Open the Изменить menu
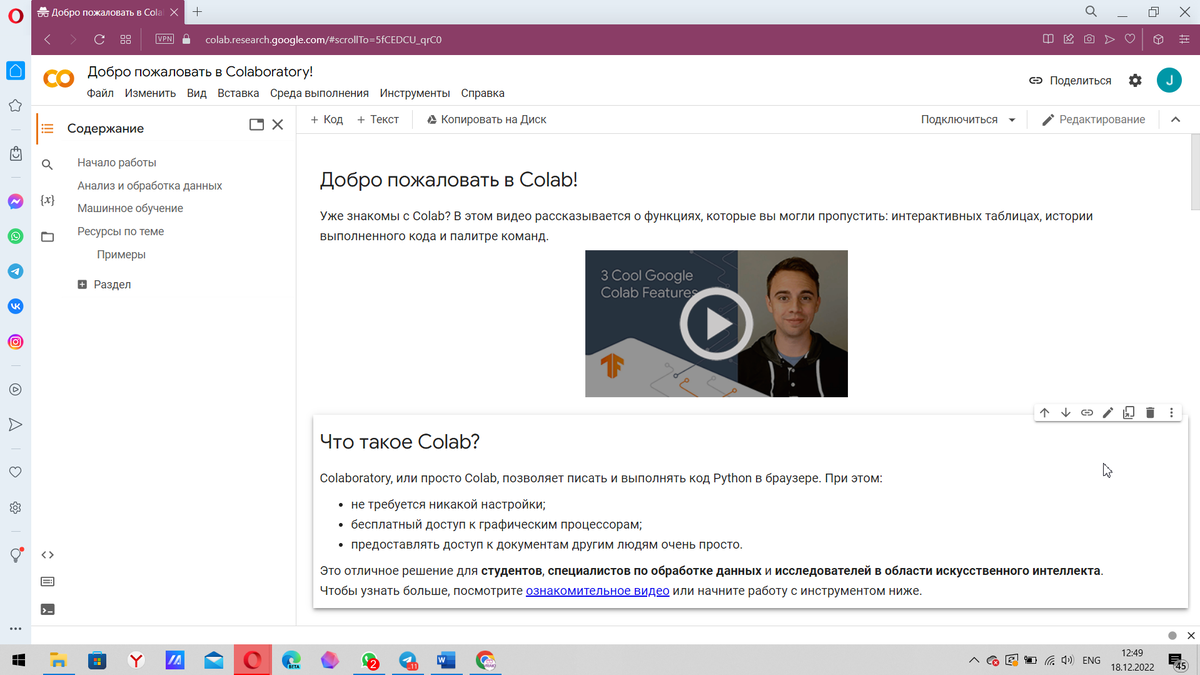 (150, 93)
